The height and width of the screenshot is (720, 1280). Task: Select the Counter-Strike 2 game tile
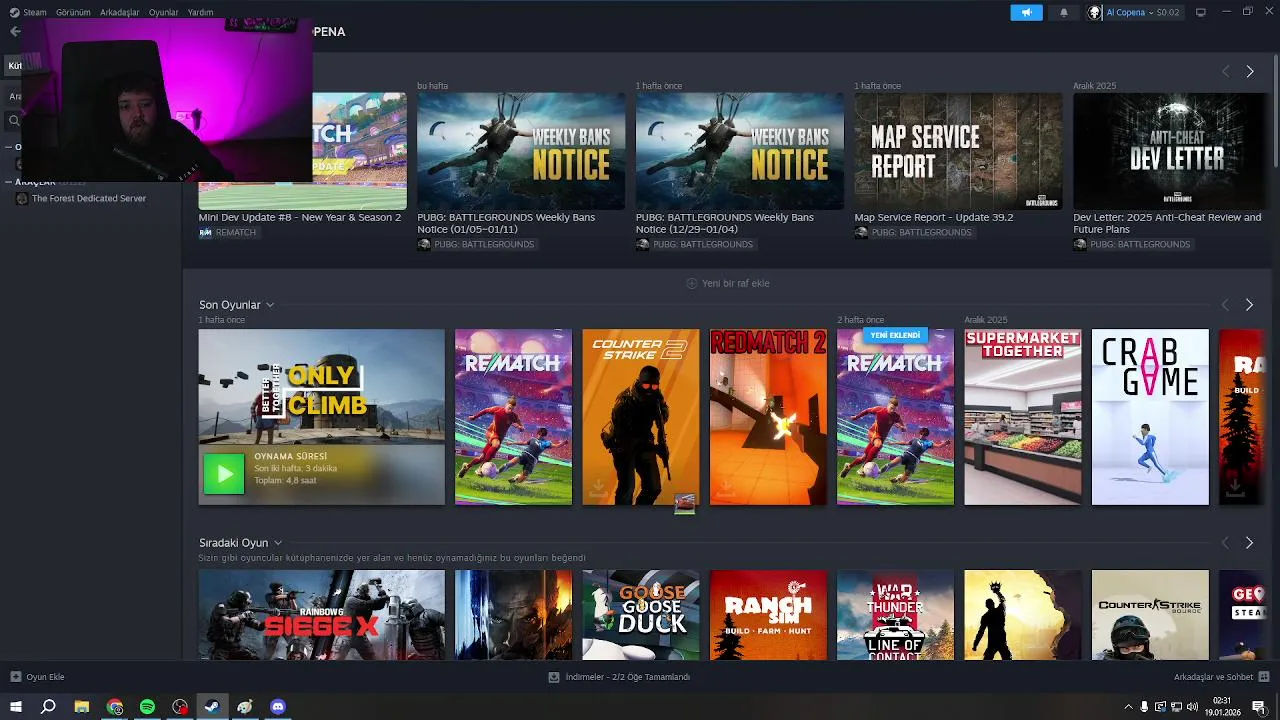(641, 417)
